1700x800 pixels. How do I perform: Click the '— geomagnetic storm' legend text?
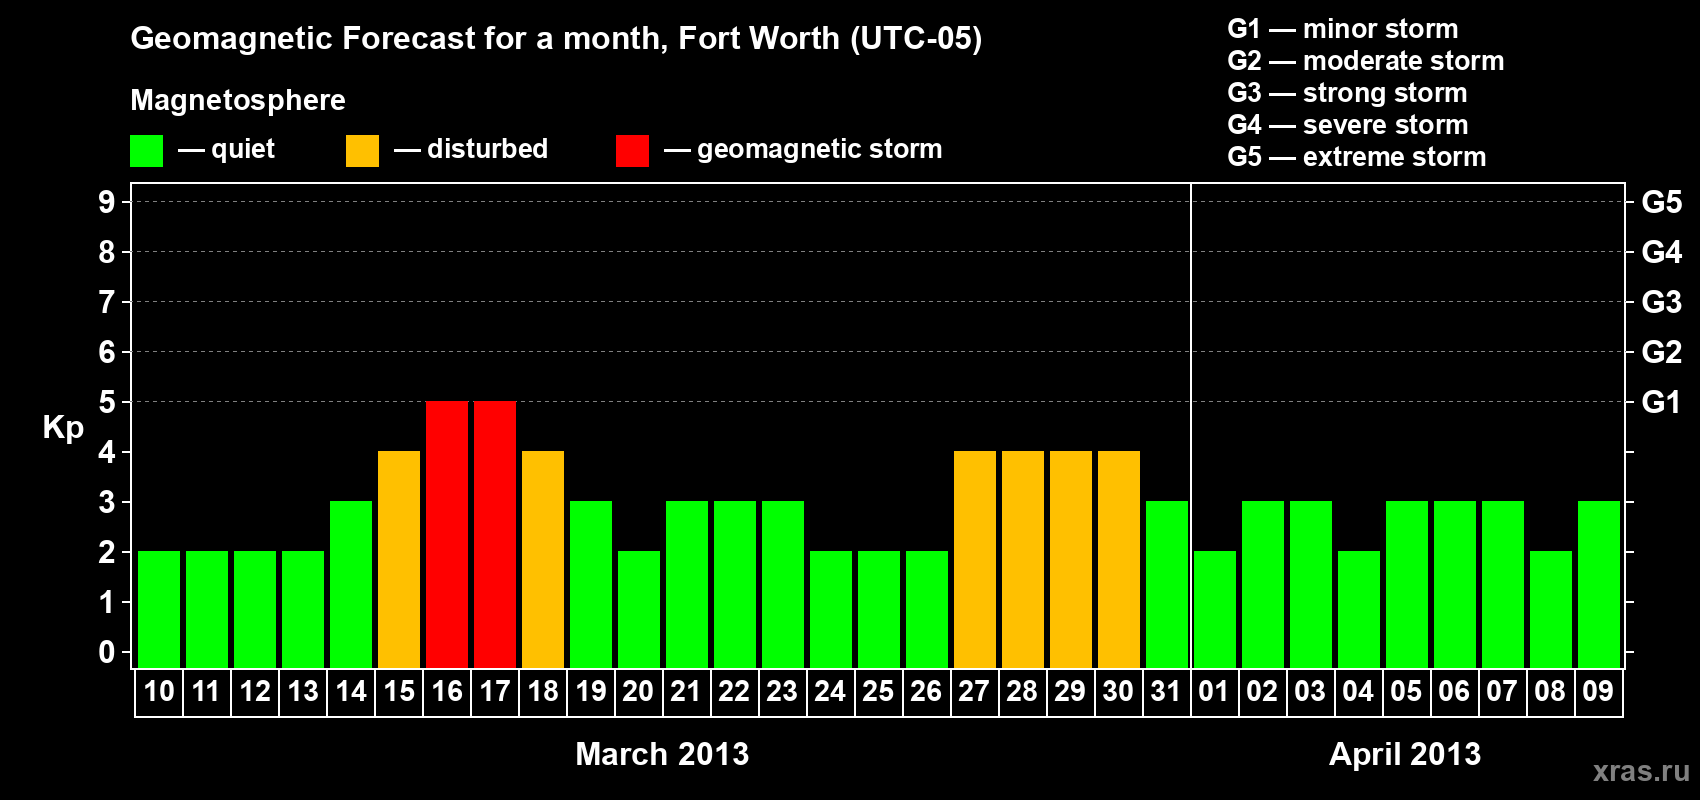[x=803, y=149]
